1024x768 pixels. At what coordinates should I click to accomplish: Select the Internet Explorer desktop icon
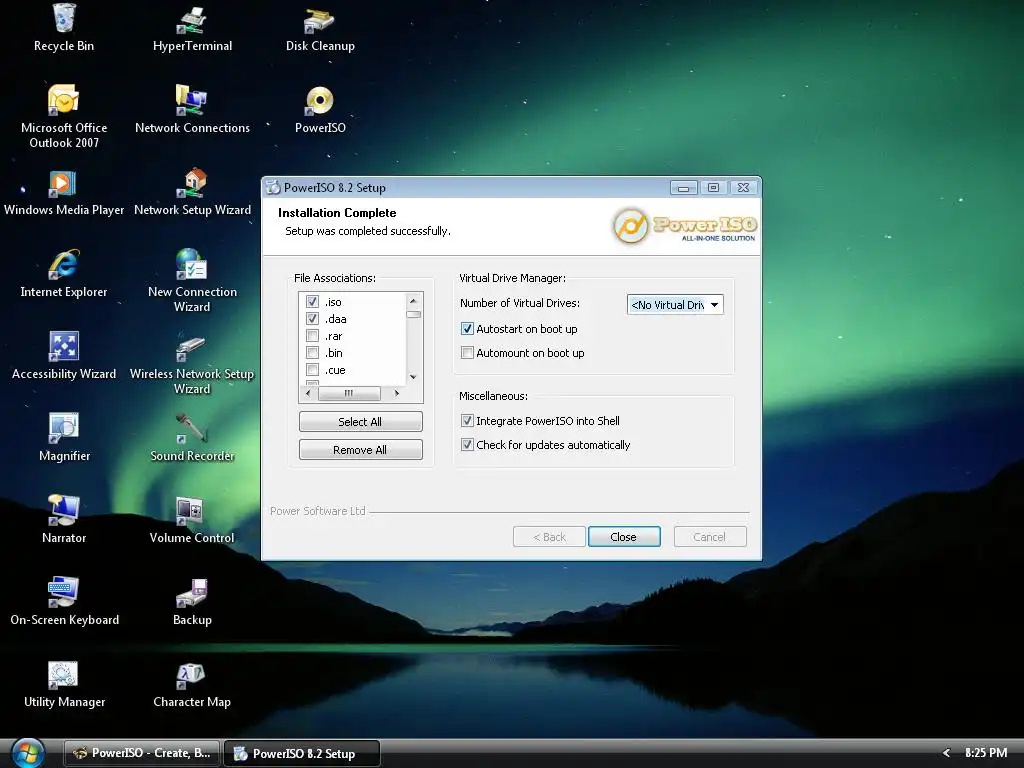pos(64,273)
